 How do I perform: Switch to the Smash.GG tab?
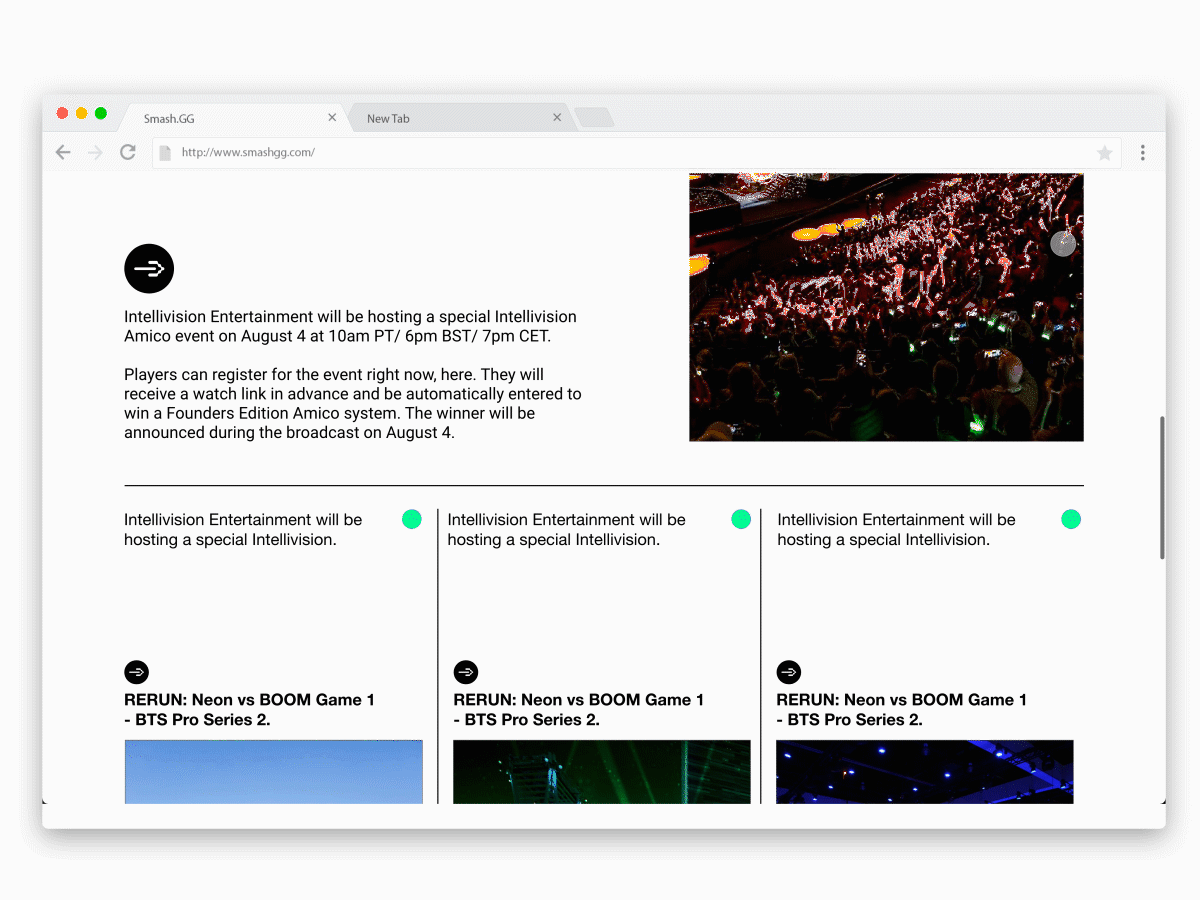click(232, 118)
